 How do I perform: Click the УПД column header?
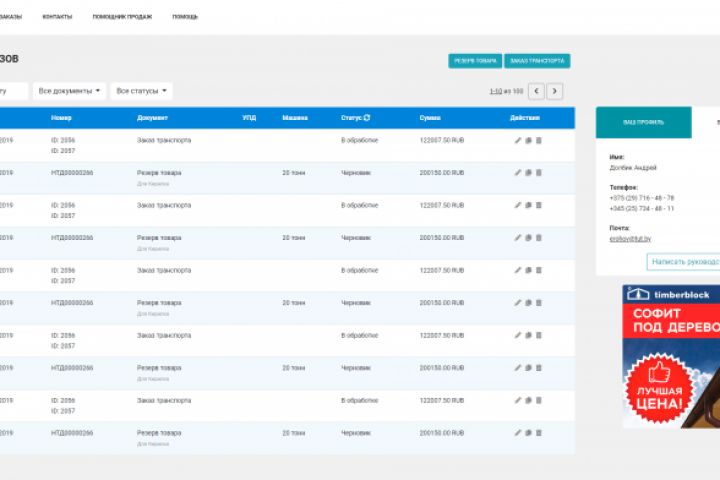(249, 118)
